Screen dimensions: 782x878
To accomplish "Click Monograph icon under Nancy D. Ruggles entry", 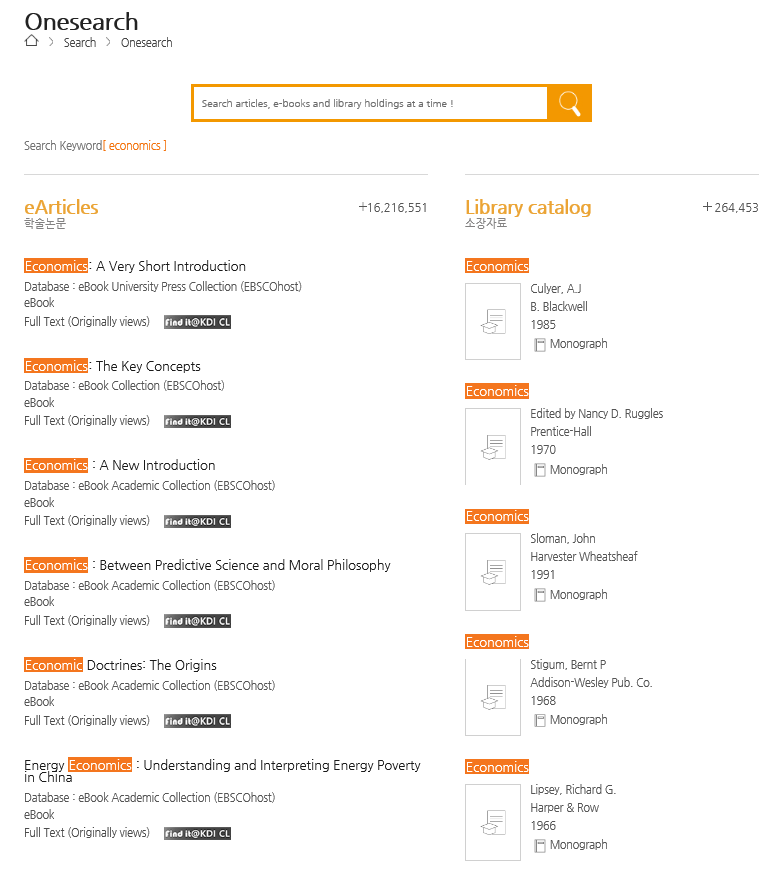I will (x=540, y=470).
